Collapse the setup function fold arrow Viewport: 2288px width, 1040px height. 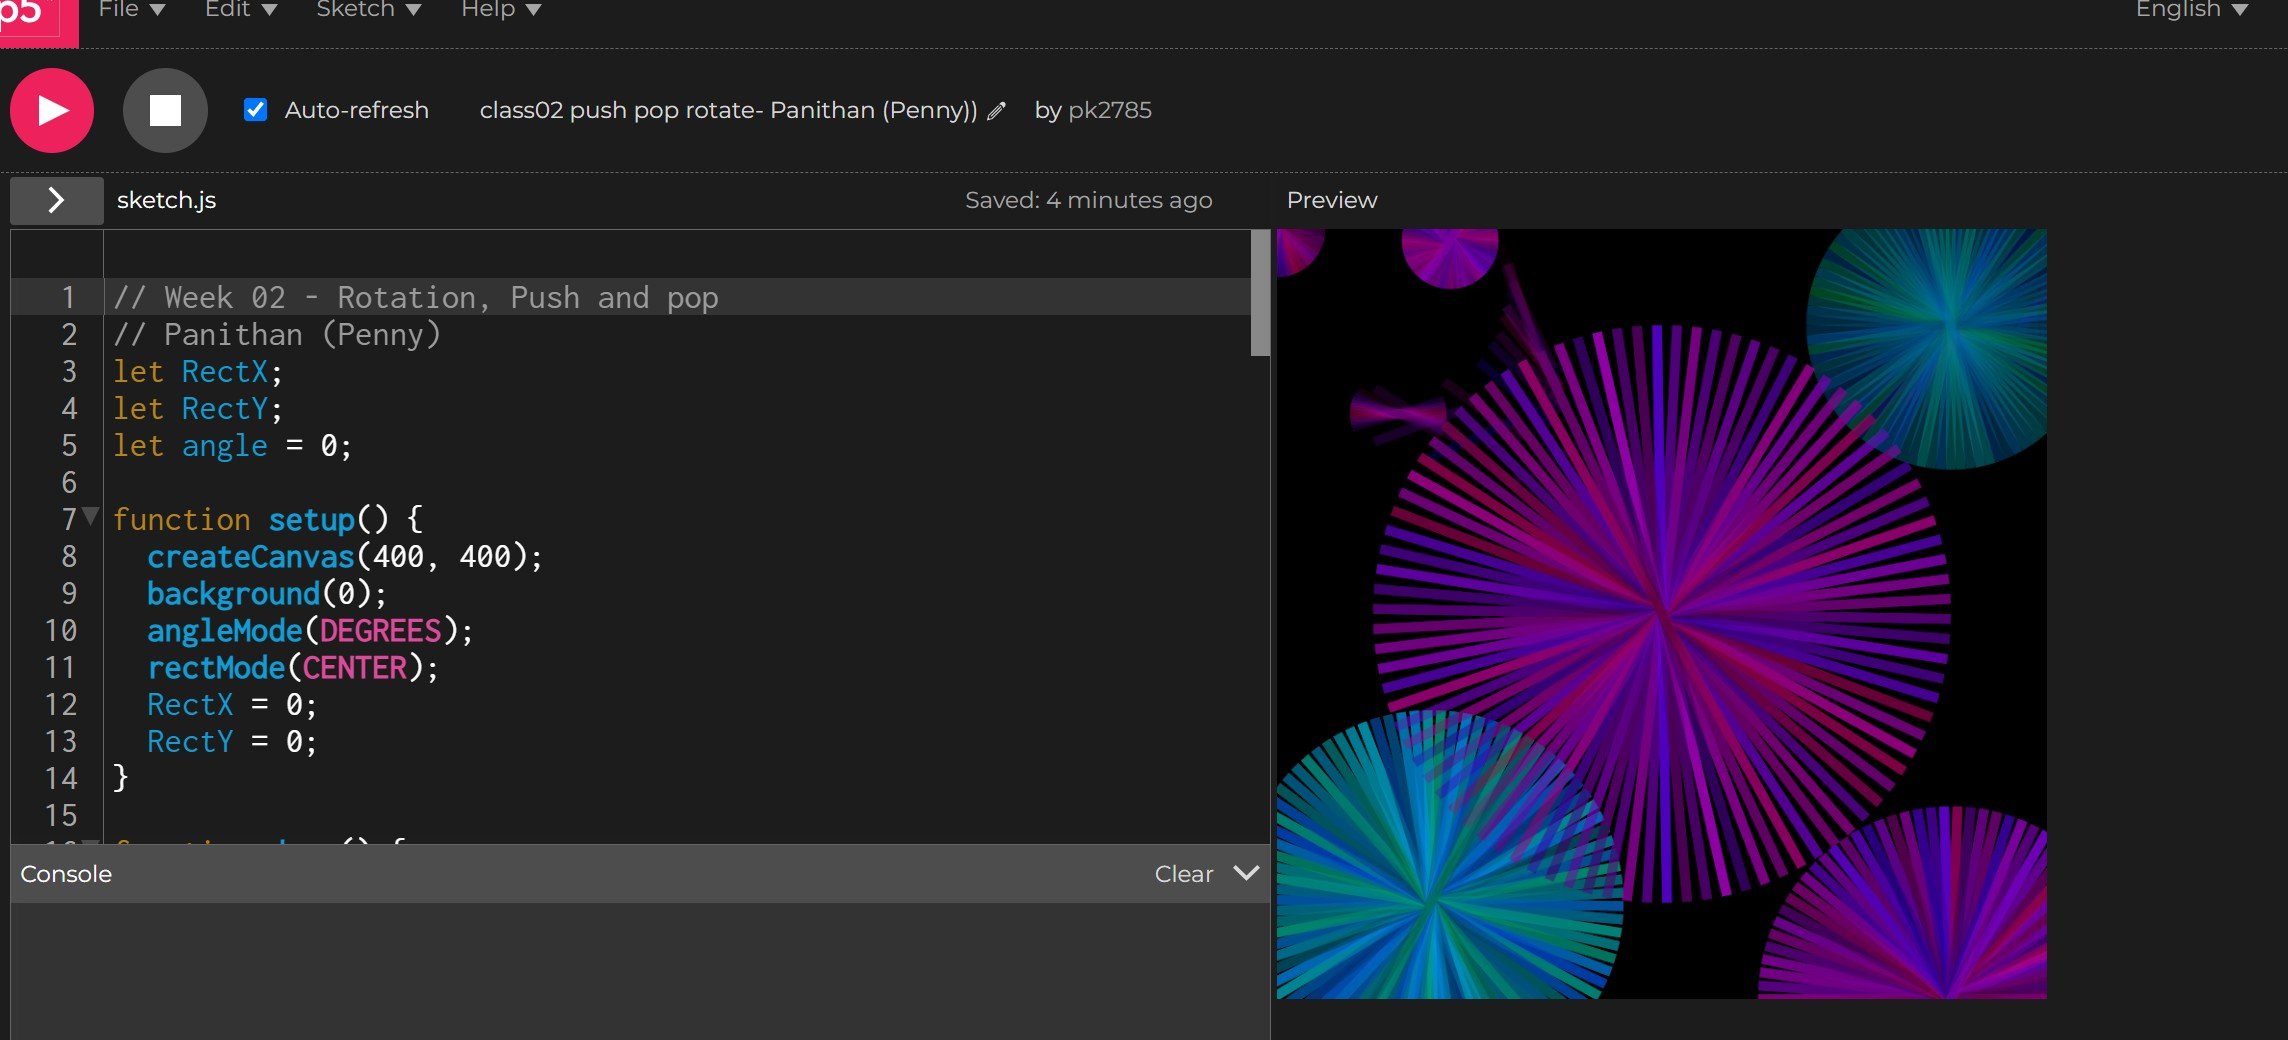click(91, 517)
